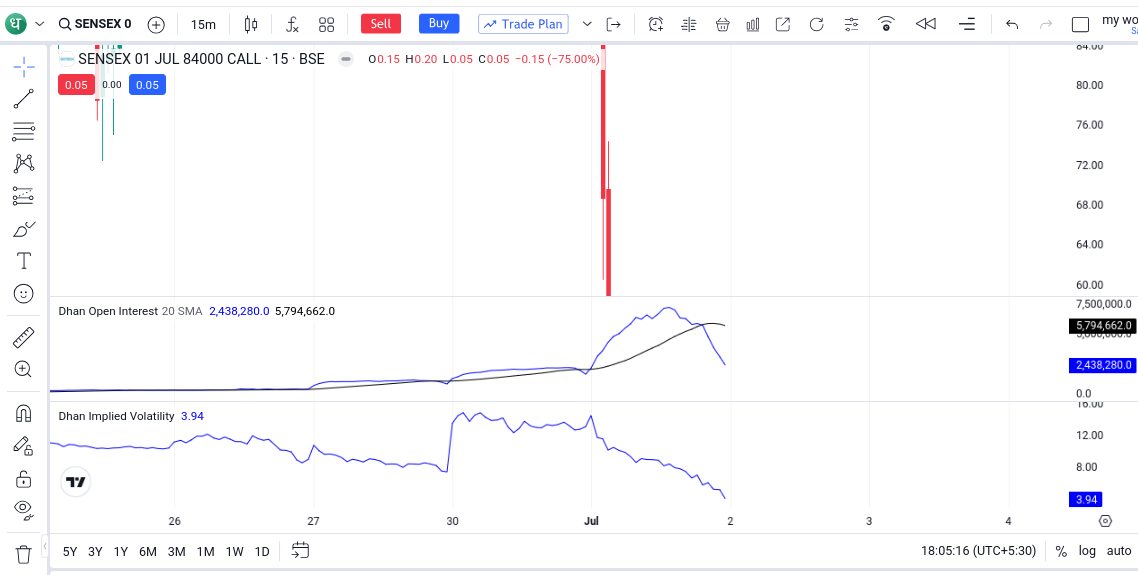Select the horizontal lines Fibonacci tool
Screen dimensions: 1138x575
(24, 131)
